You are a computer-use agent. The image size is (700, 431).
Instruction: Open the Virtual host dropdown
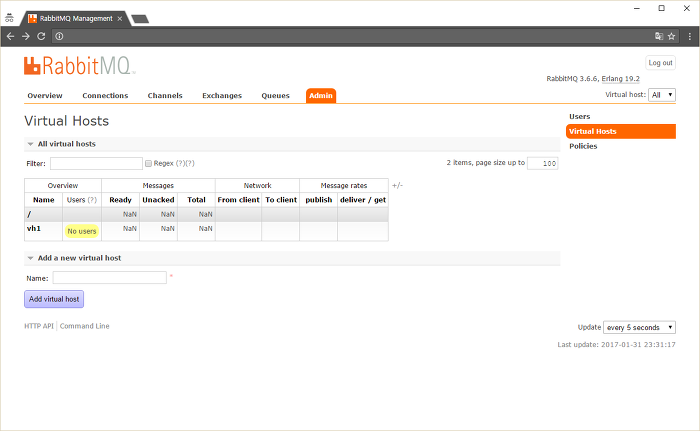coord(662,95)
